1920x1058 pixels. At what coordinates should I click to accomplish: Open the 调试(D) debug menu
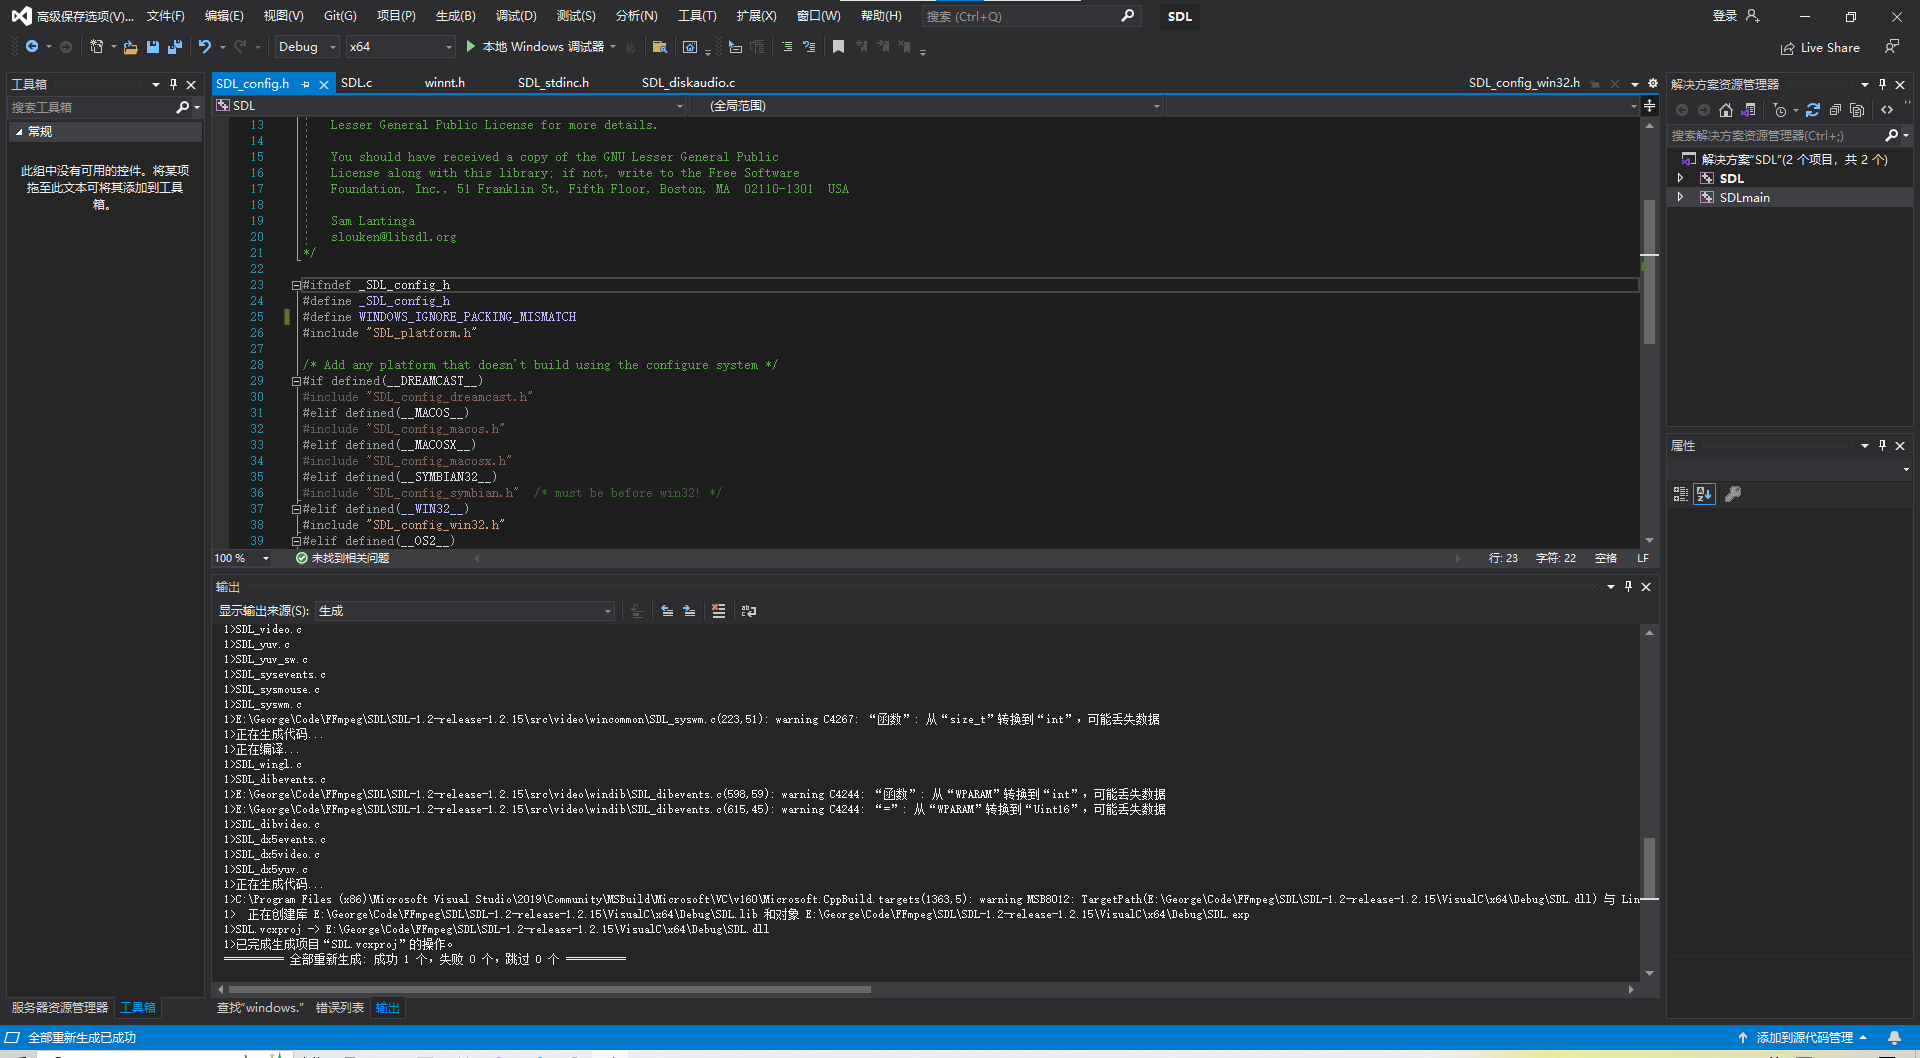(x=516, y=16)
